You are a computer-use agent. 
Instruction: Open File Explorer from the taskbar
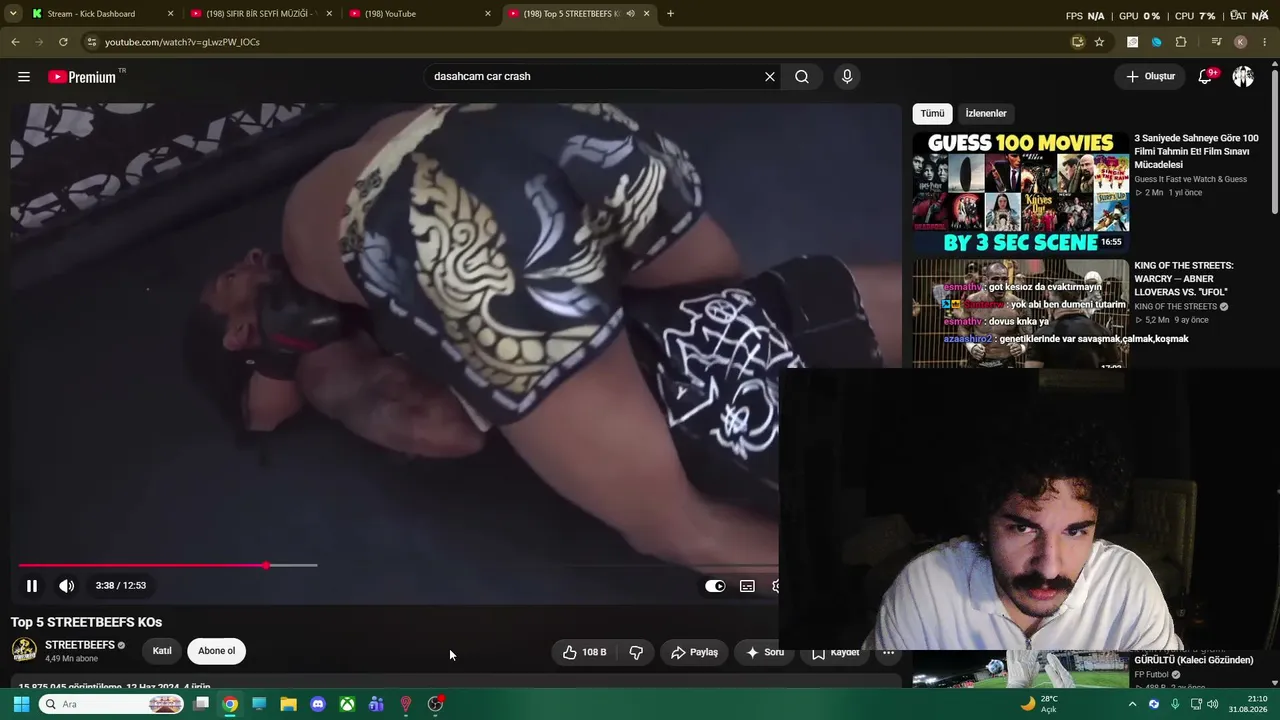coord(289,704)
